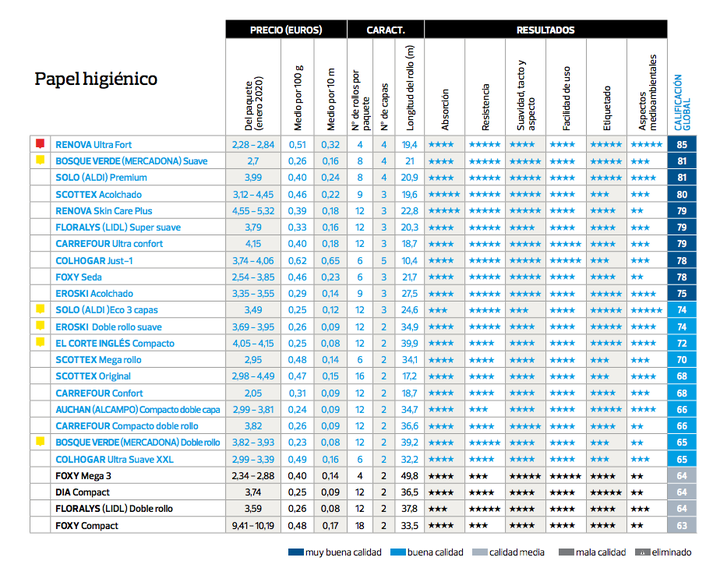Click the roll length value 49,8
This screenshot has width=720, height=568.
point(410,476)
